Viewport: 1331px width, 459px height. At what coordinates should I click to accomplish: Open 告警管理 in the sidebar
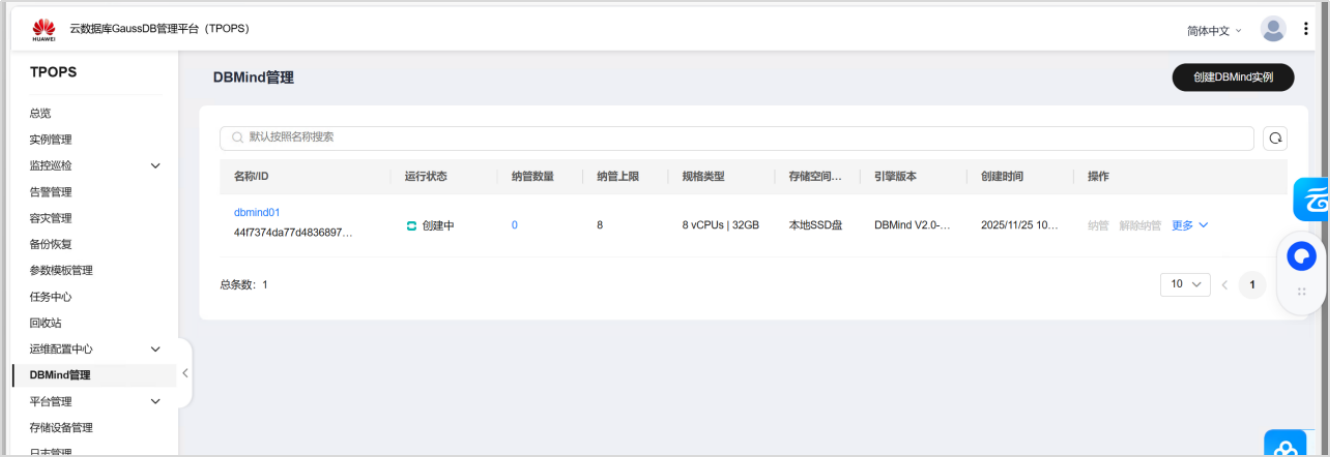51,192
